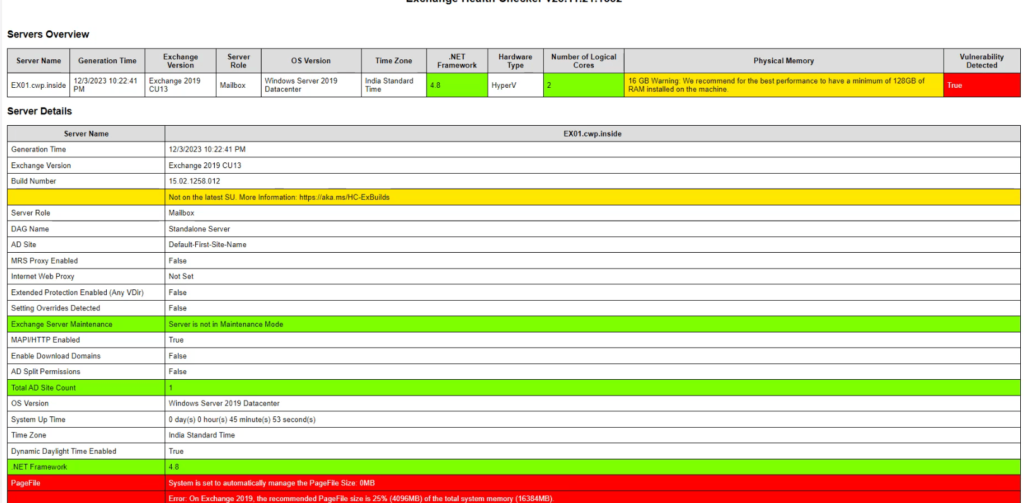Select the DAG Name value Standalone Server
Viewport: 1024px width, 503px height.
tap(199, 229)
